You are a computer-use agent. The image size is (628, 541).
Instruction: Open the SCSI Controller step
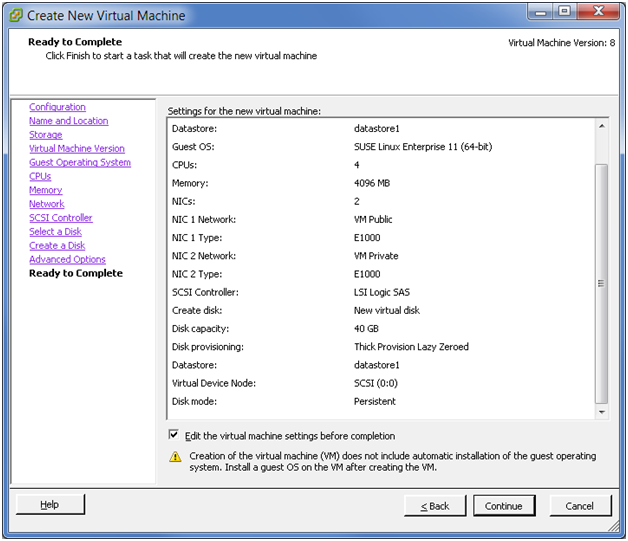click(61, 218)
